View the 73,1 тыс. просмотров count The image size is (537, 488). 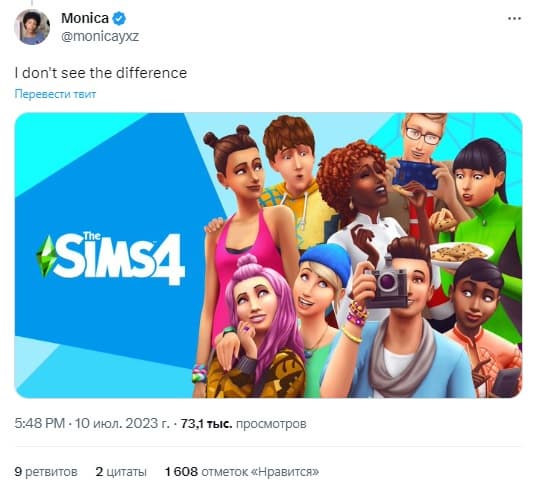(x=243, y=424)
